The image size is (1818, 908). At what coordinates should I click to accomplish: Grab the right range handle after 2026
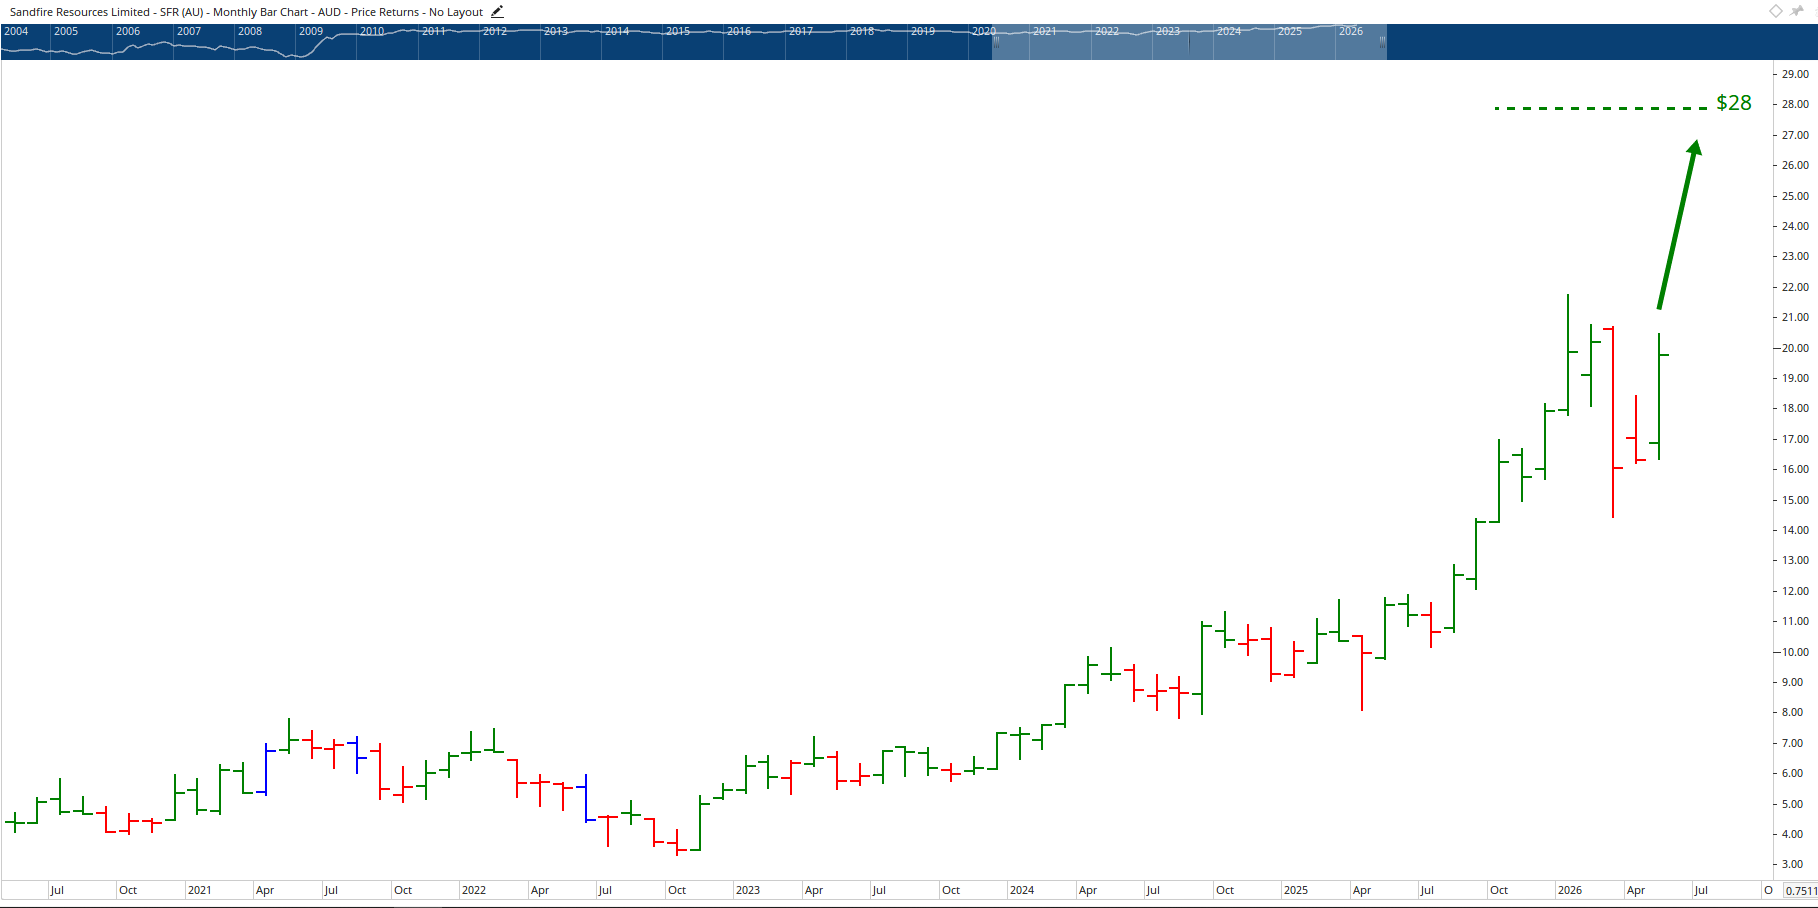coord(1383,42)
